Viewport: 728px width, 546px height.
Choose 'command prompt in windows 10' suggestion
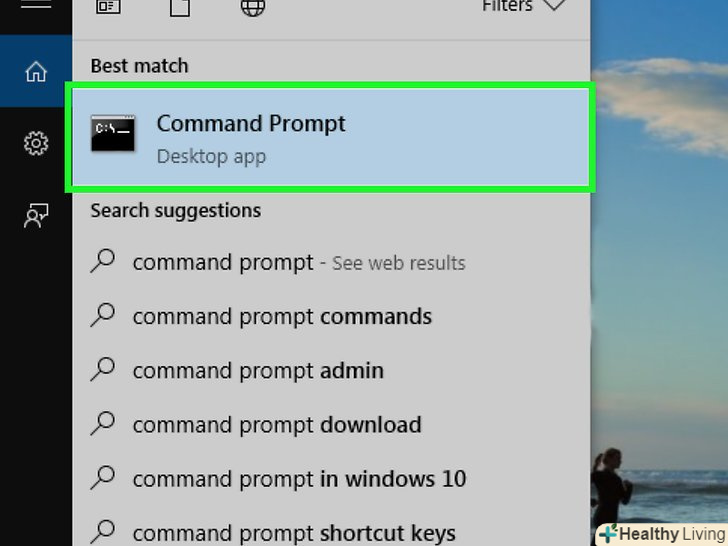[x=331, y=479]
